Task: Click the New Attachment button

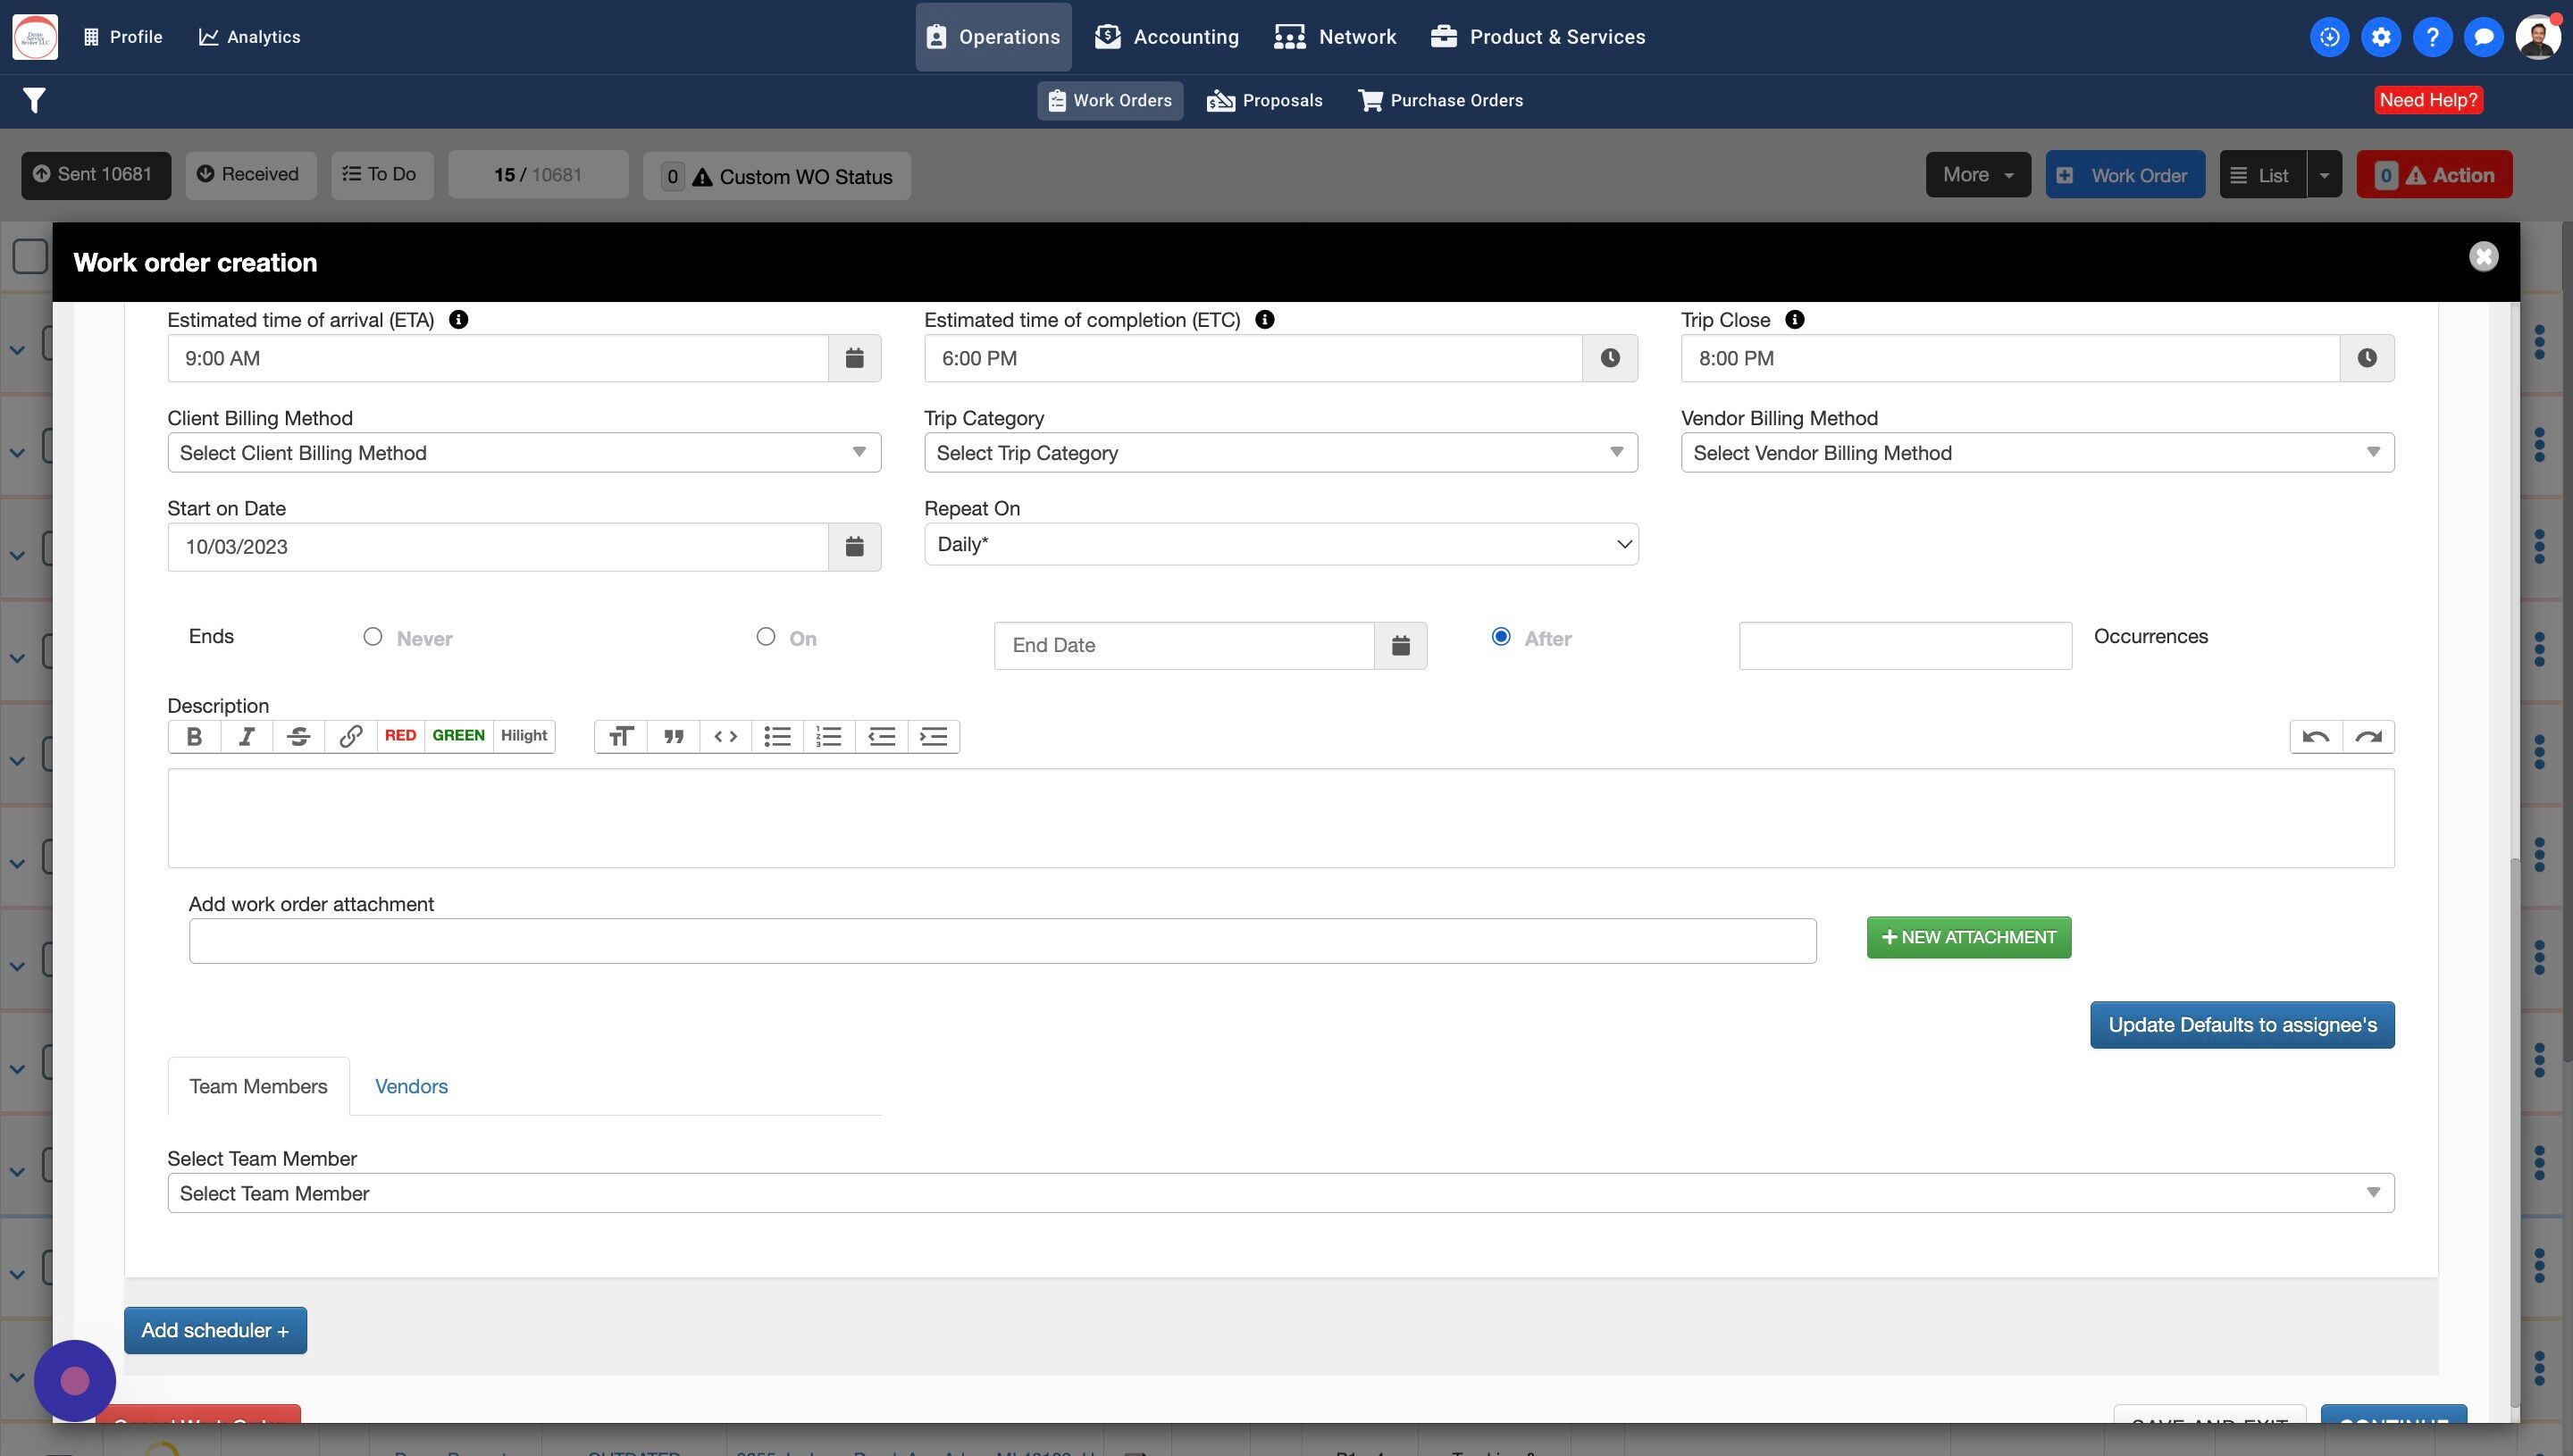Action: (1968, 937)
